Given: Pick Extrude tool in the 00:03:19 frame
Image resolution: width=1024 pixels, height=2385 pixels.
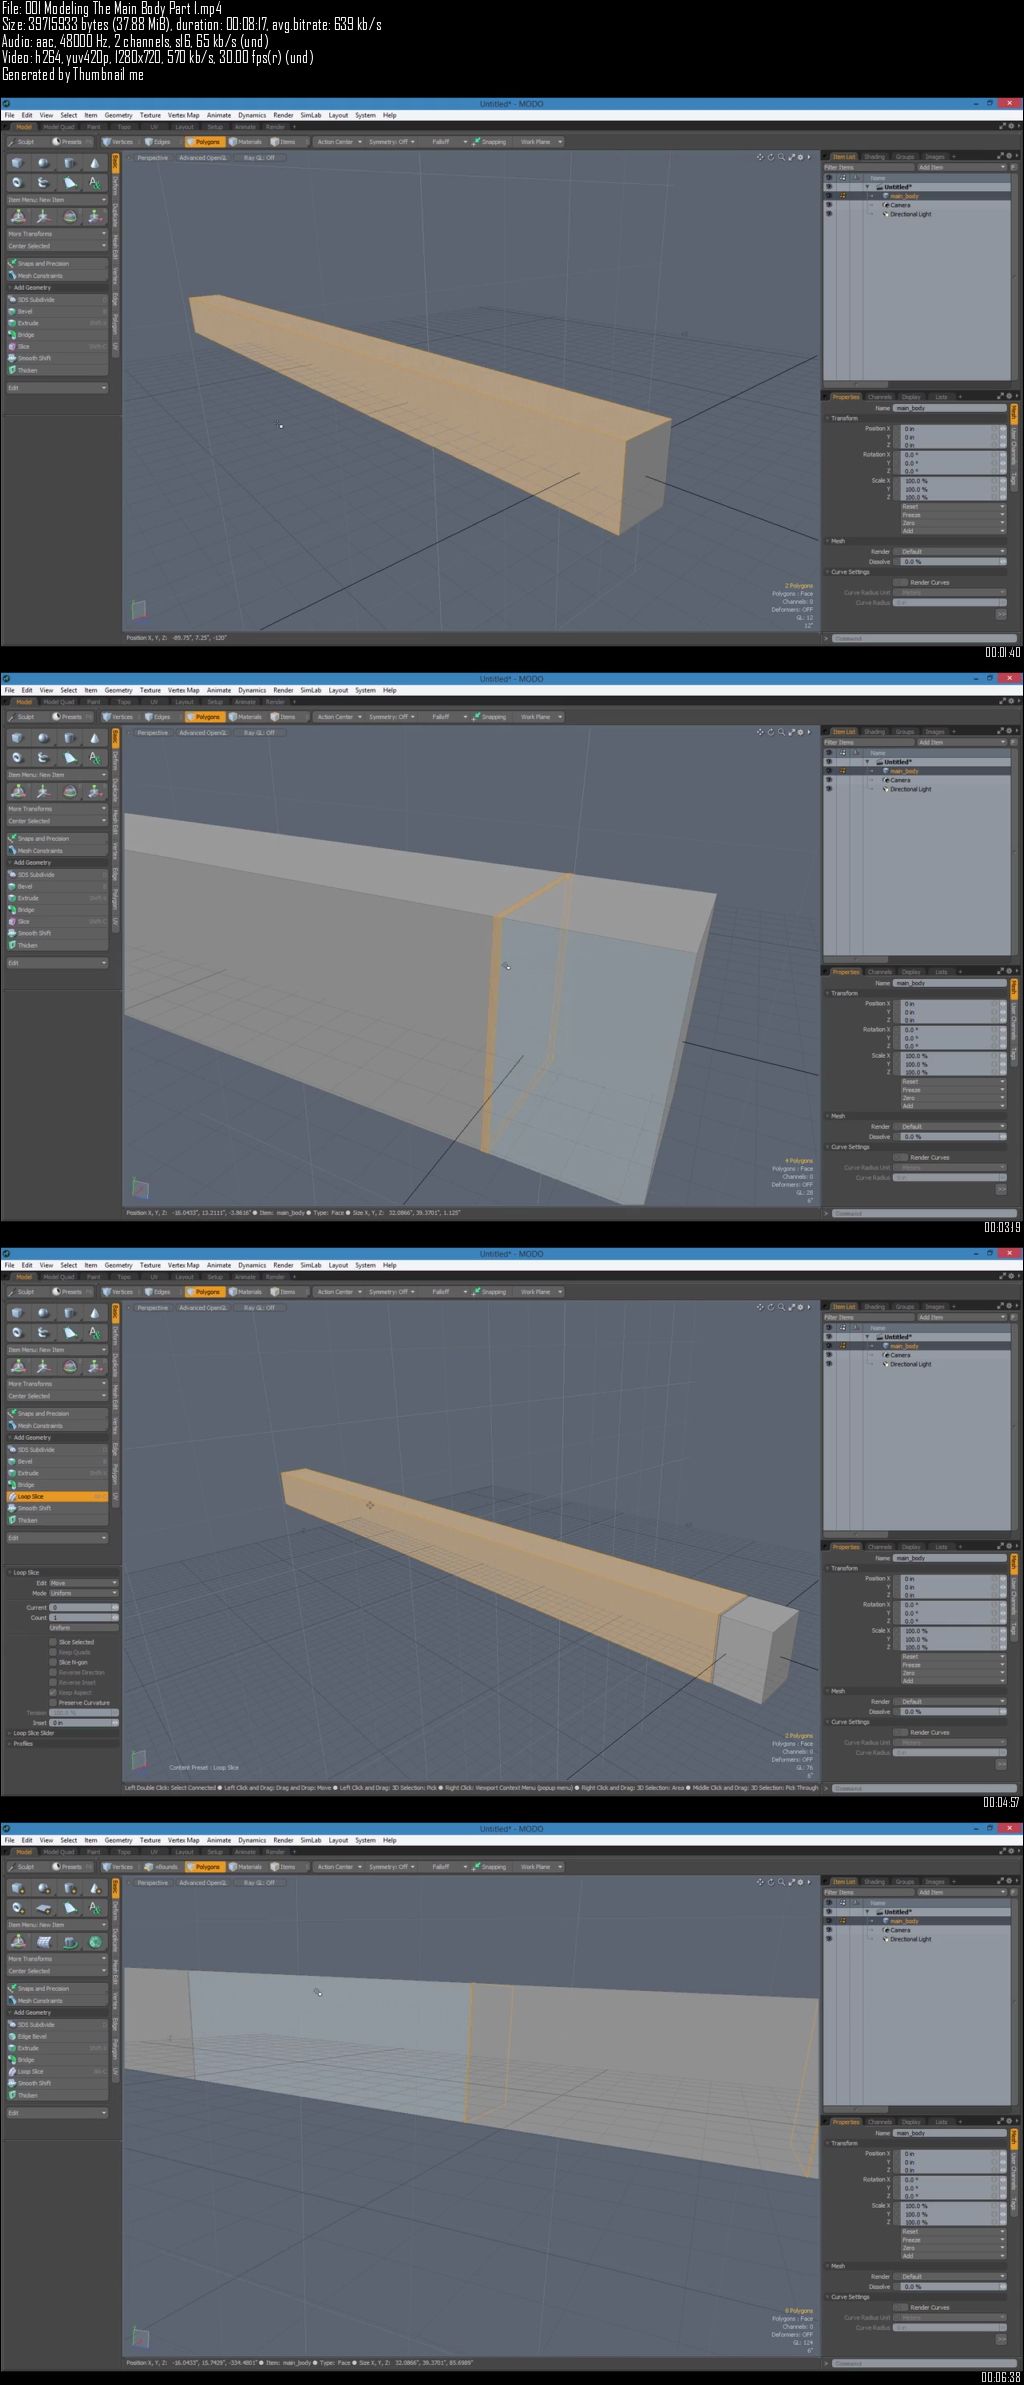Looking at the screenshot, I should coord(57,898).
